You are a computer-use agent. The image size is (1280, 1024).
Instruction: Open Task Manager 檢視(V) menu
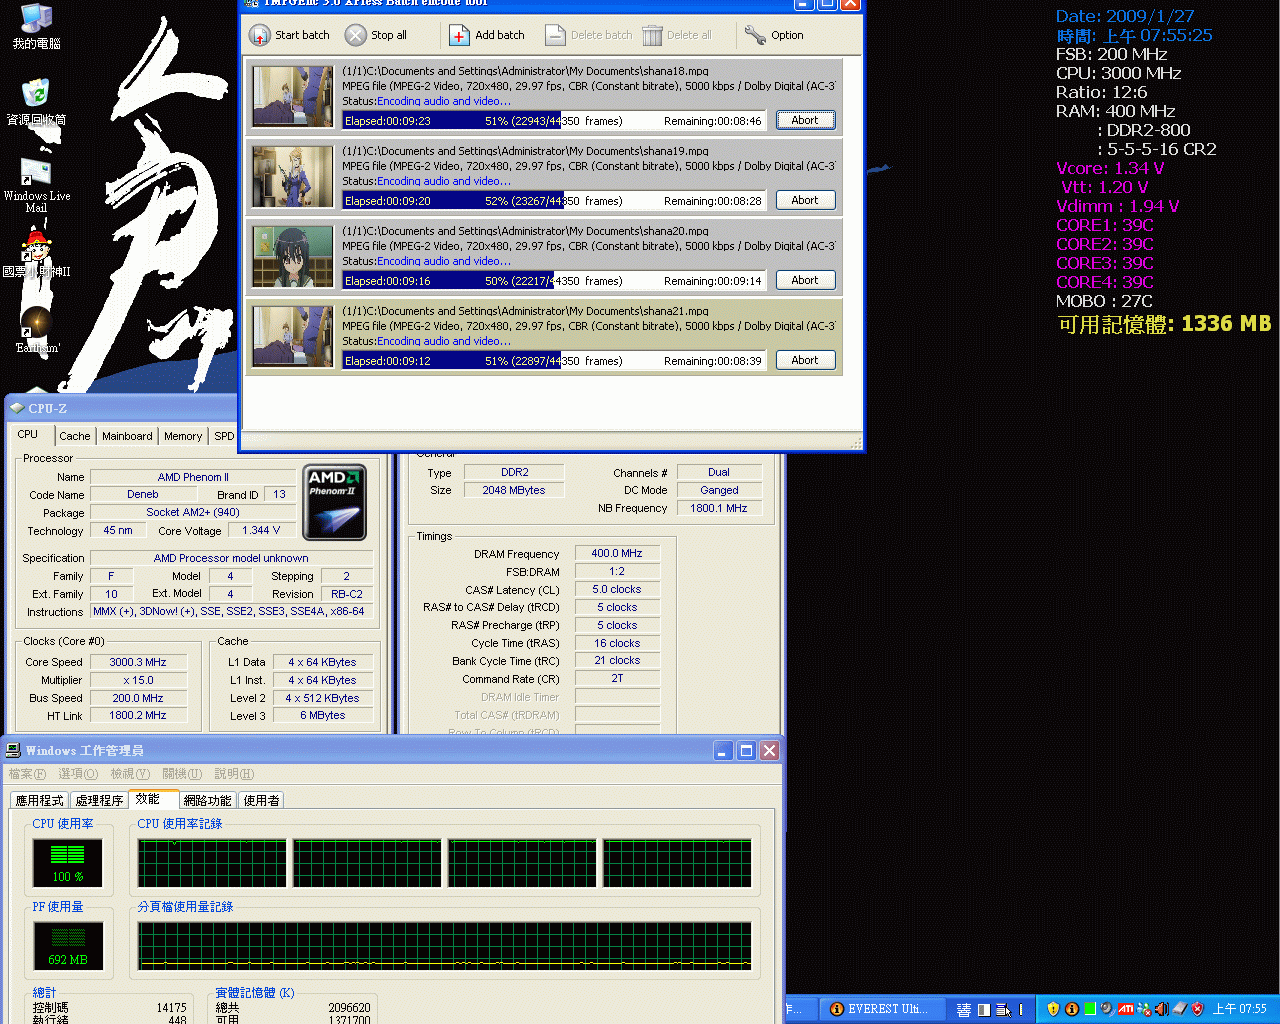(x=130, y=774)
